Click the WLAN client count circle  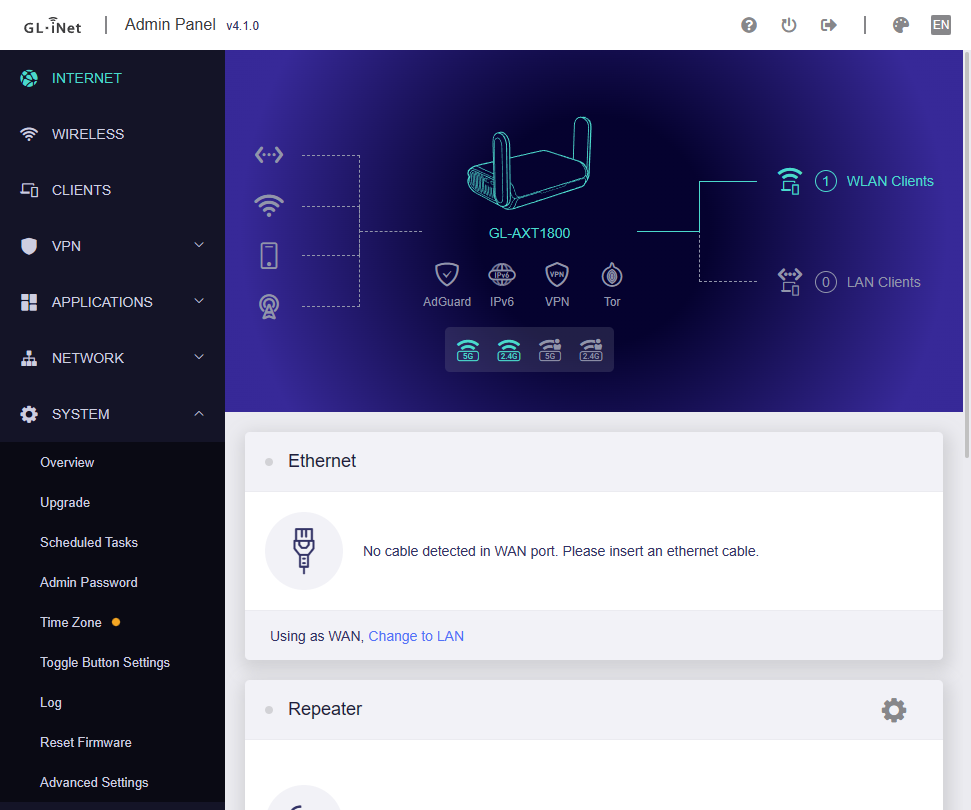825,181
